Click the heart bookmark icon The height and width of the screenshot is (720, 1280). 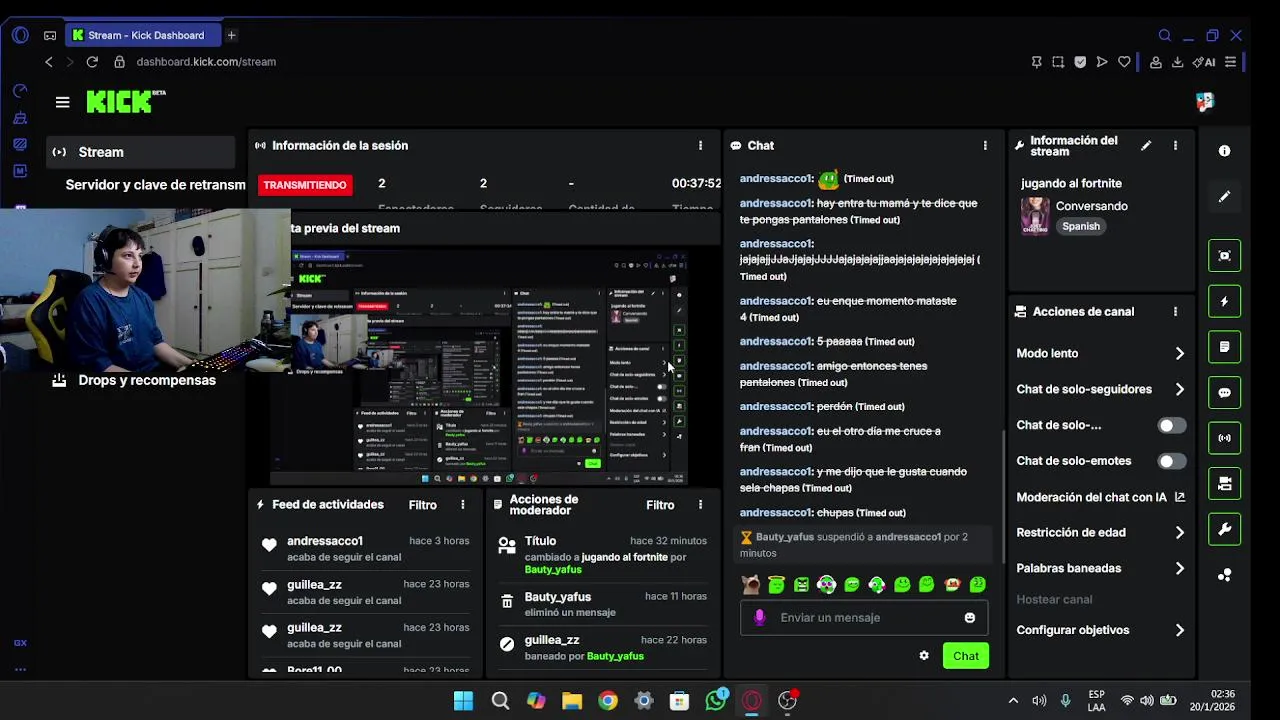pyautogui.click(x=1124, y=62)
